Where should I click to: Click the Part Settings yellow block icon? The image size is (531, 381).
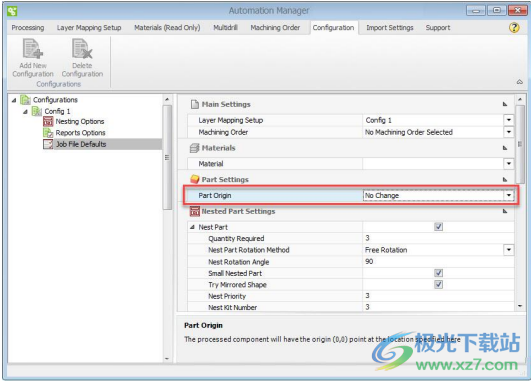pos(194,179)
